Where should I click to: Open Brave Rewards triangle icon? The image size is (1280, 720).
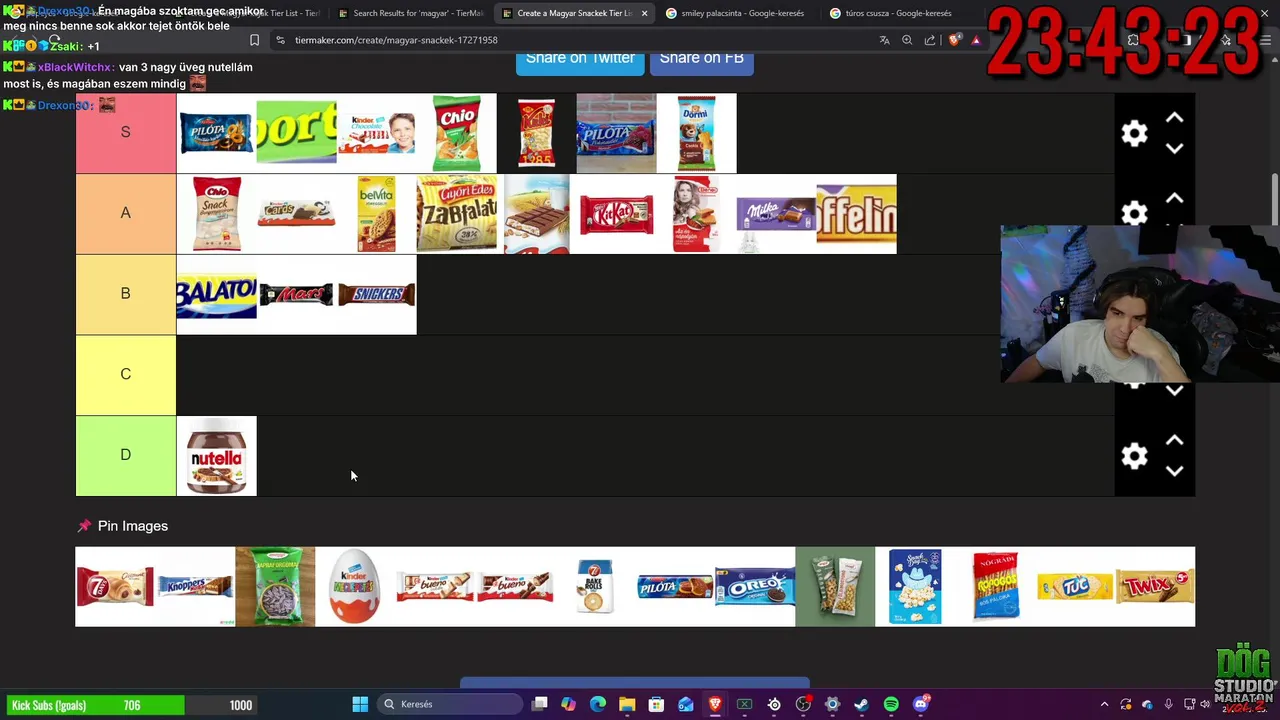tap(976, 40)
